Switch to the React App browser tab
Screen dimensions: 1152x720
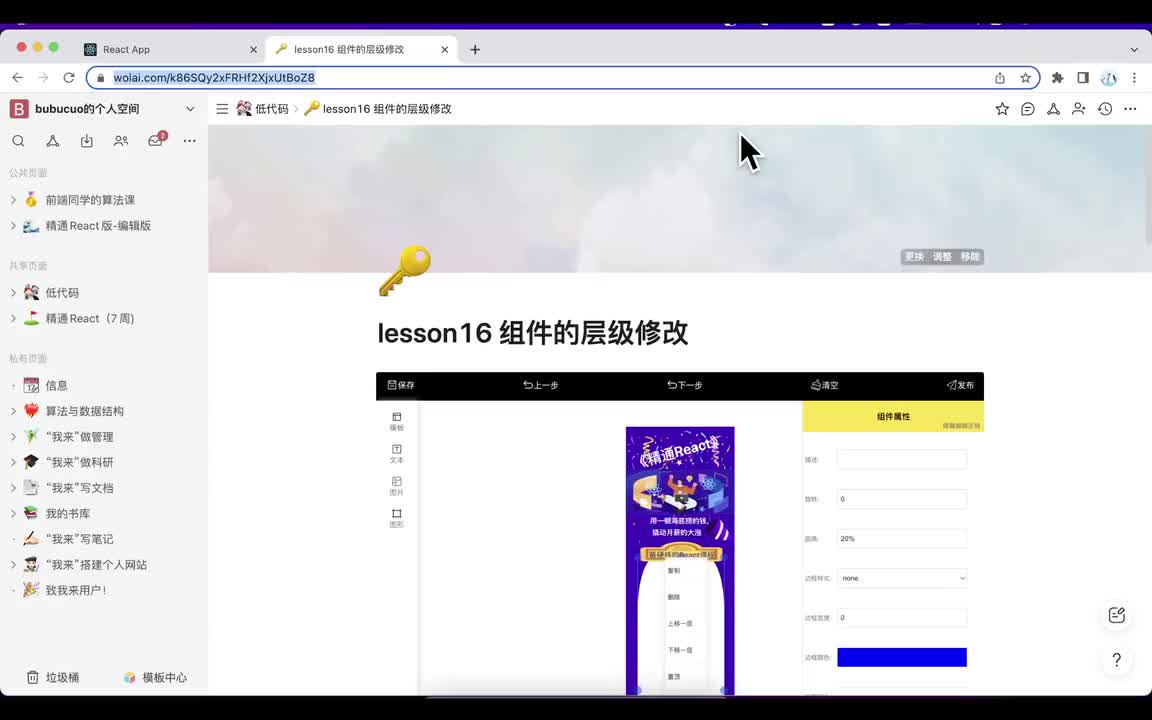point(170,49)
